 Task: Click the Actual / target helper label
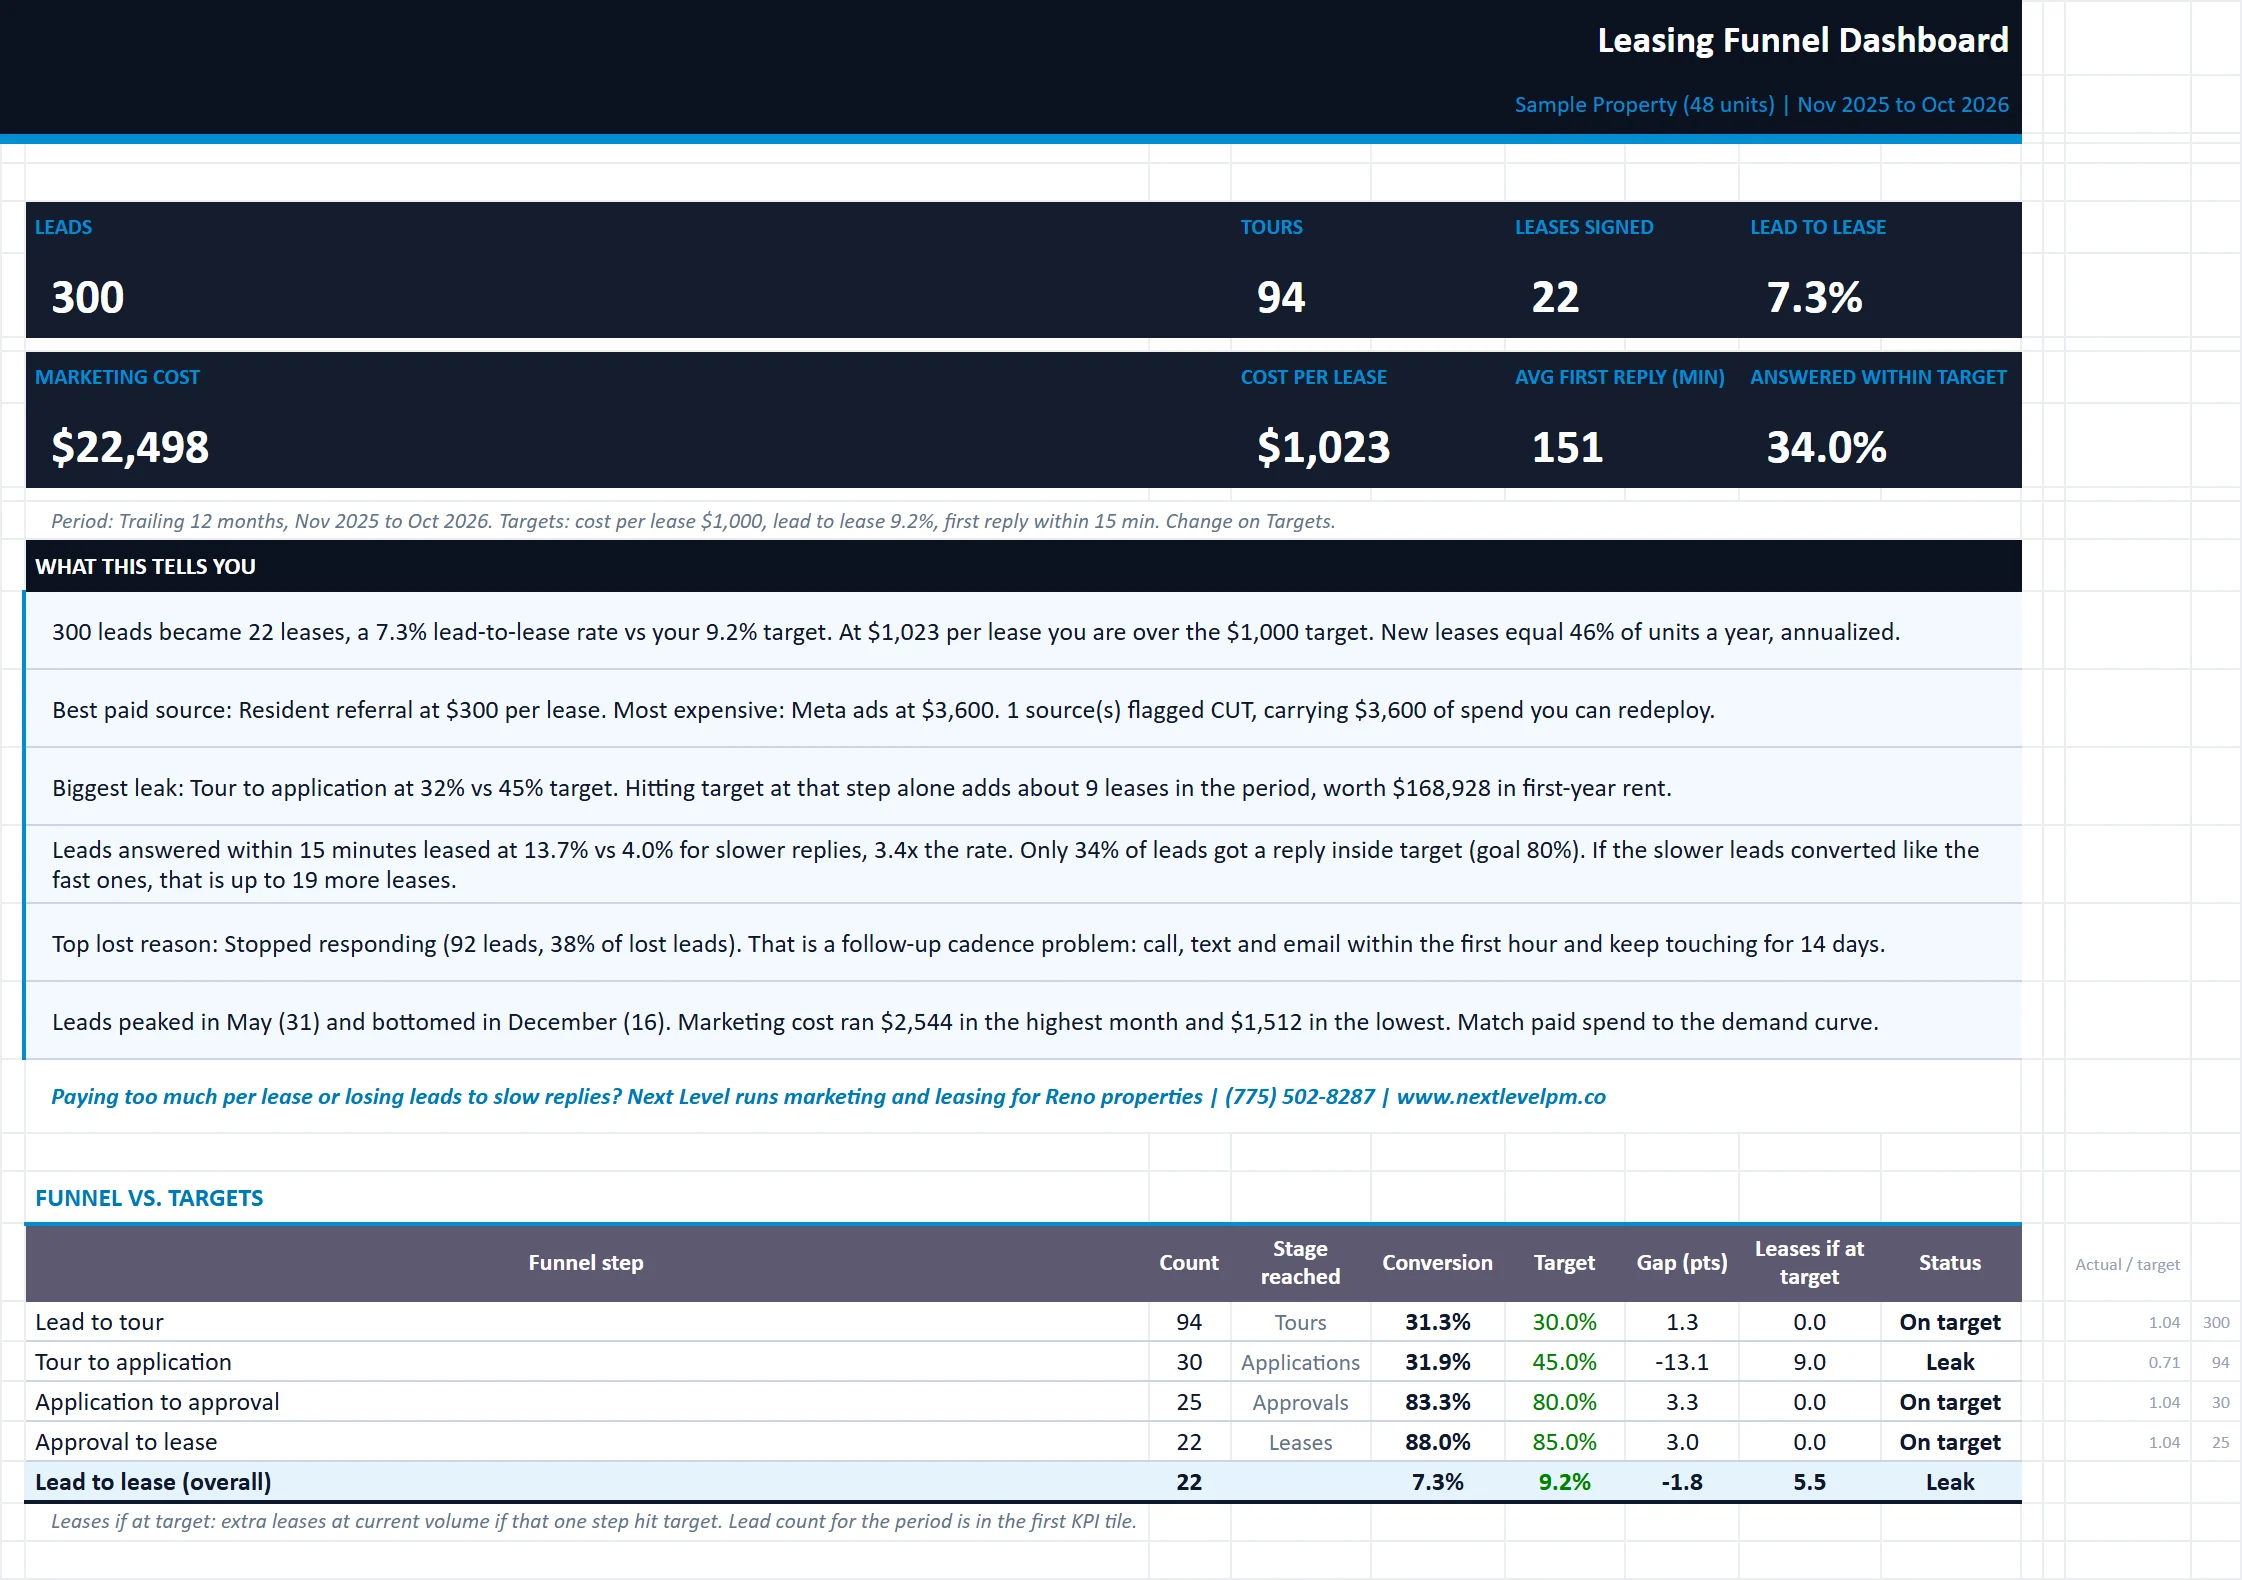point(2127,1264)
